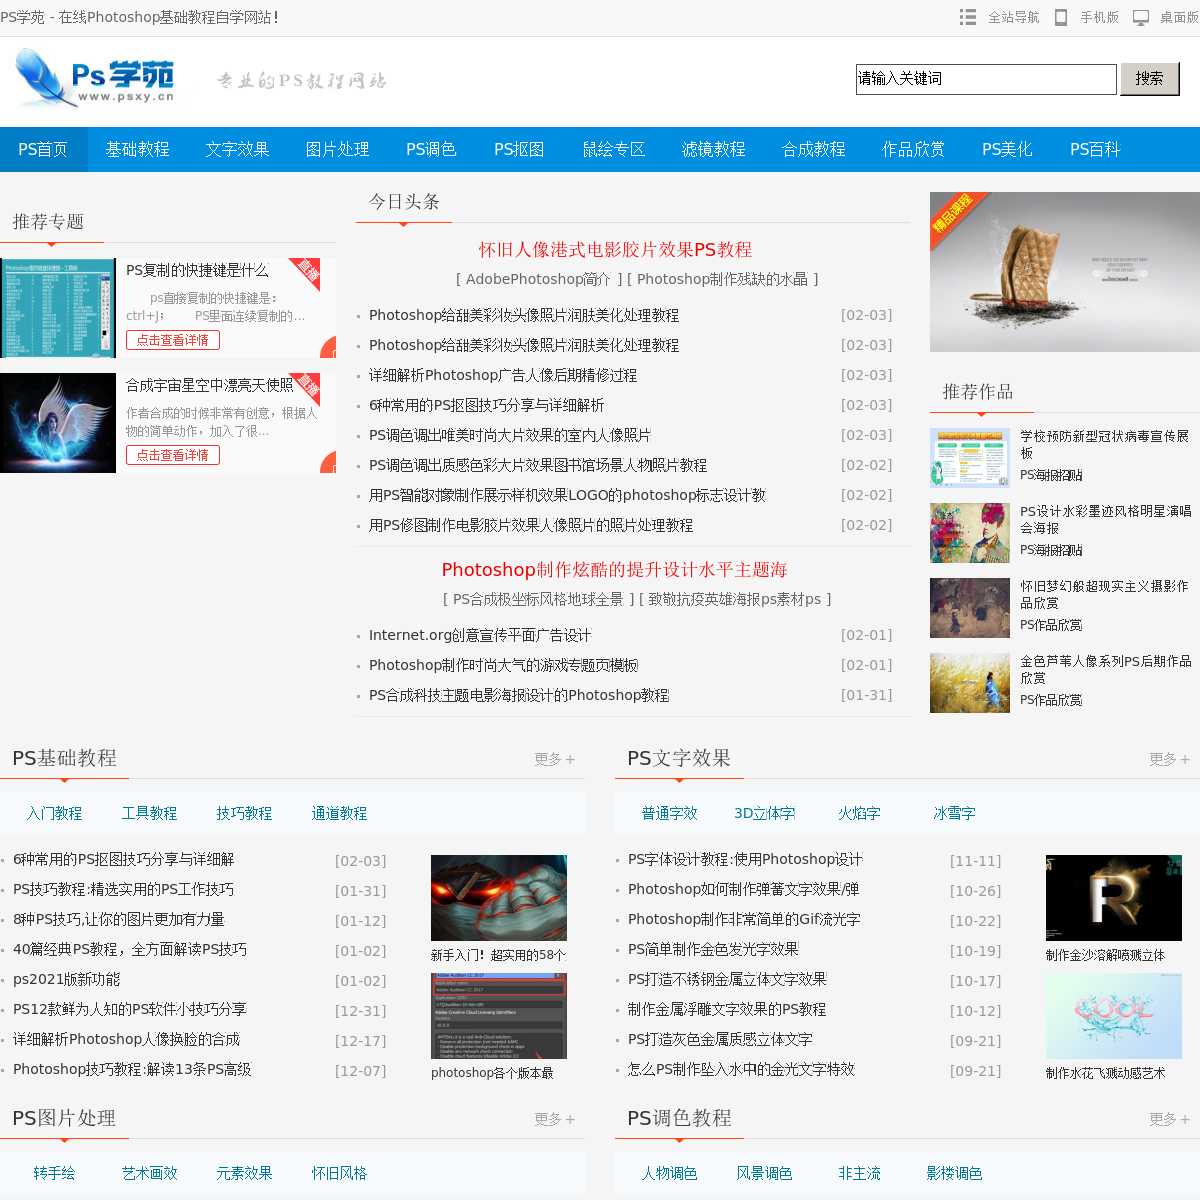
Task: Open the angel in starry sky thumbnail
Action: pyautogui.click(x=58, y=423)
